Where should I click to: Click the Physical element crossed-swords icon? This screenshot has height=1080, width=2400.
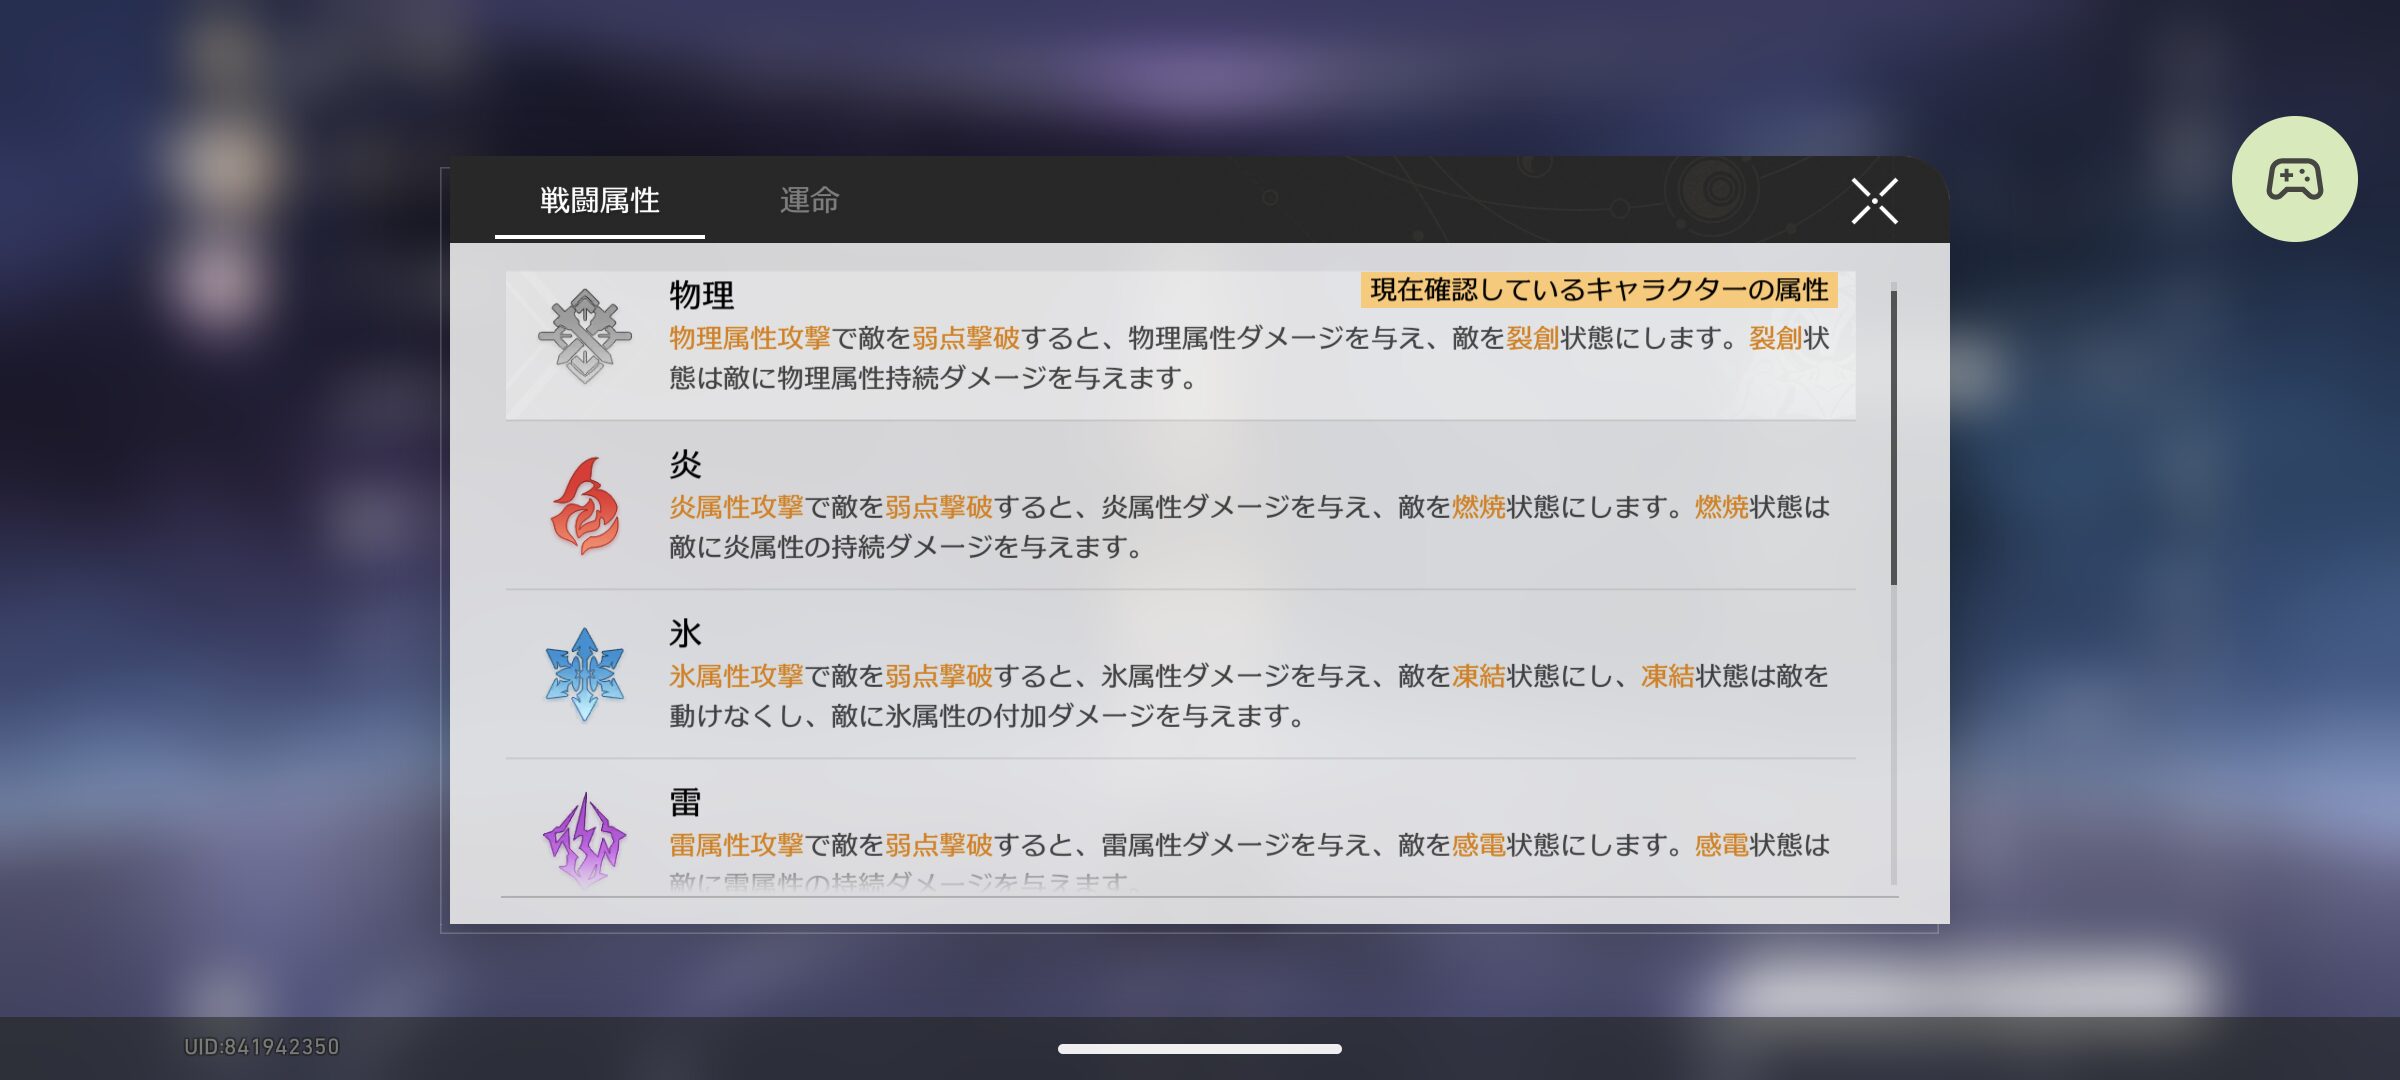(585, 337)
